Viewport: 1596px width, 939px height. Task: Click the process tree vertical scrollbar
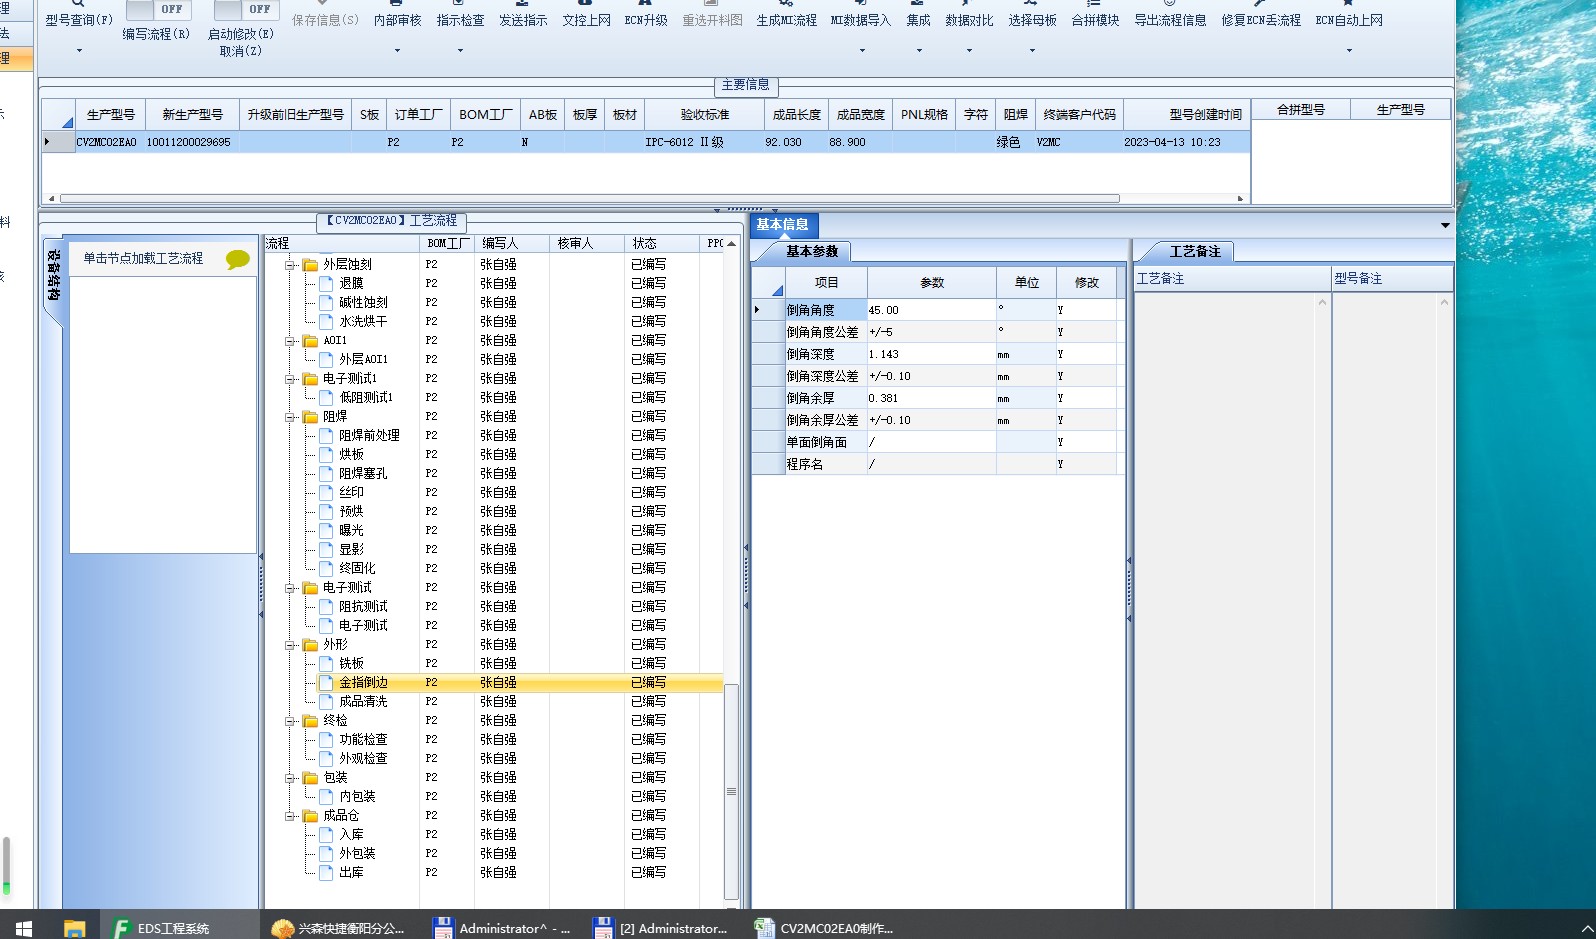[731, 791]
